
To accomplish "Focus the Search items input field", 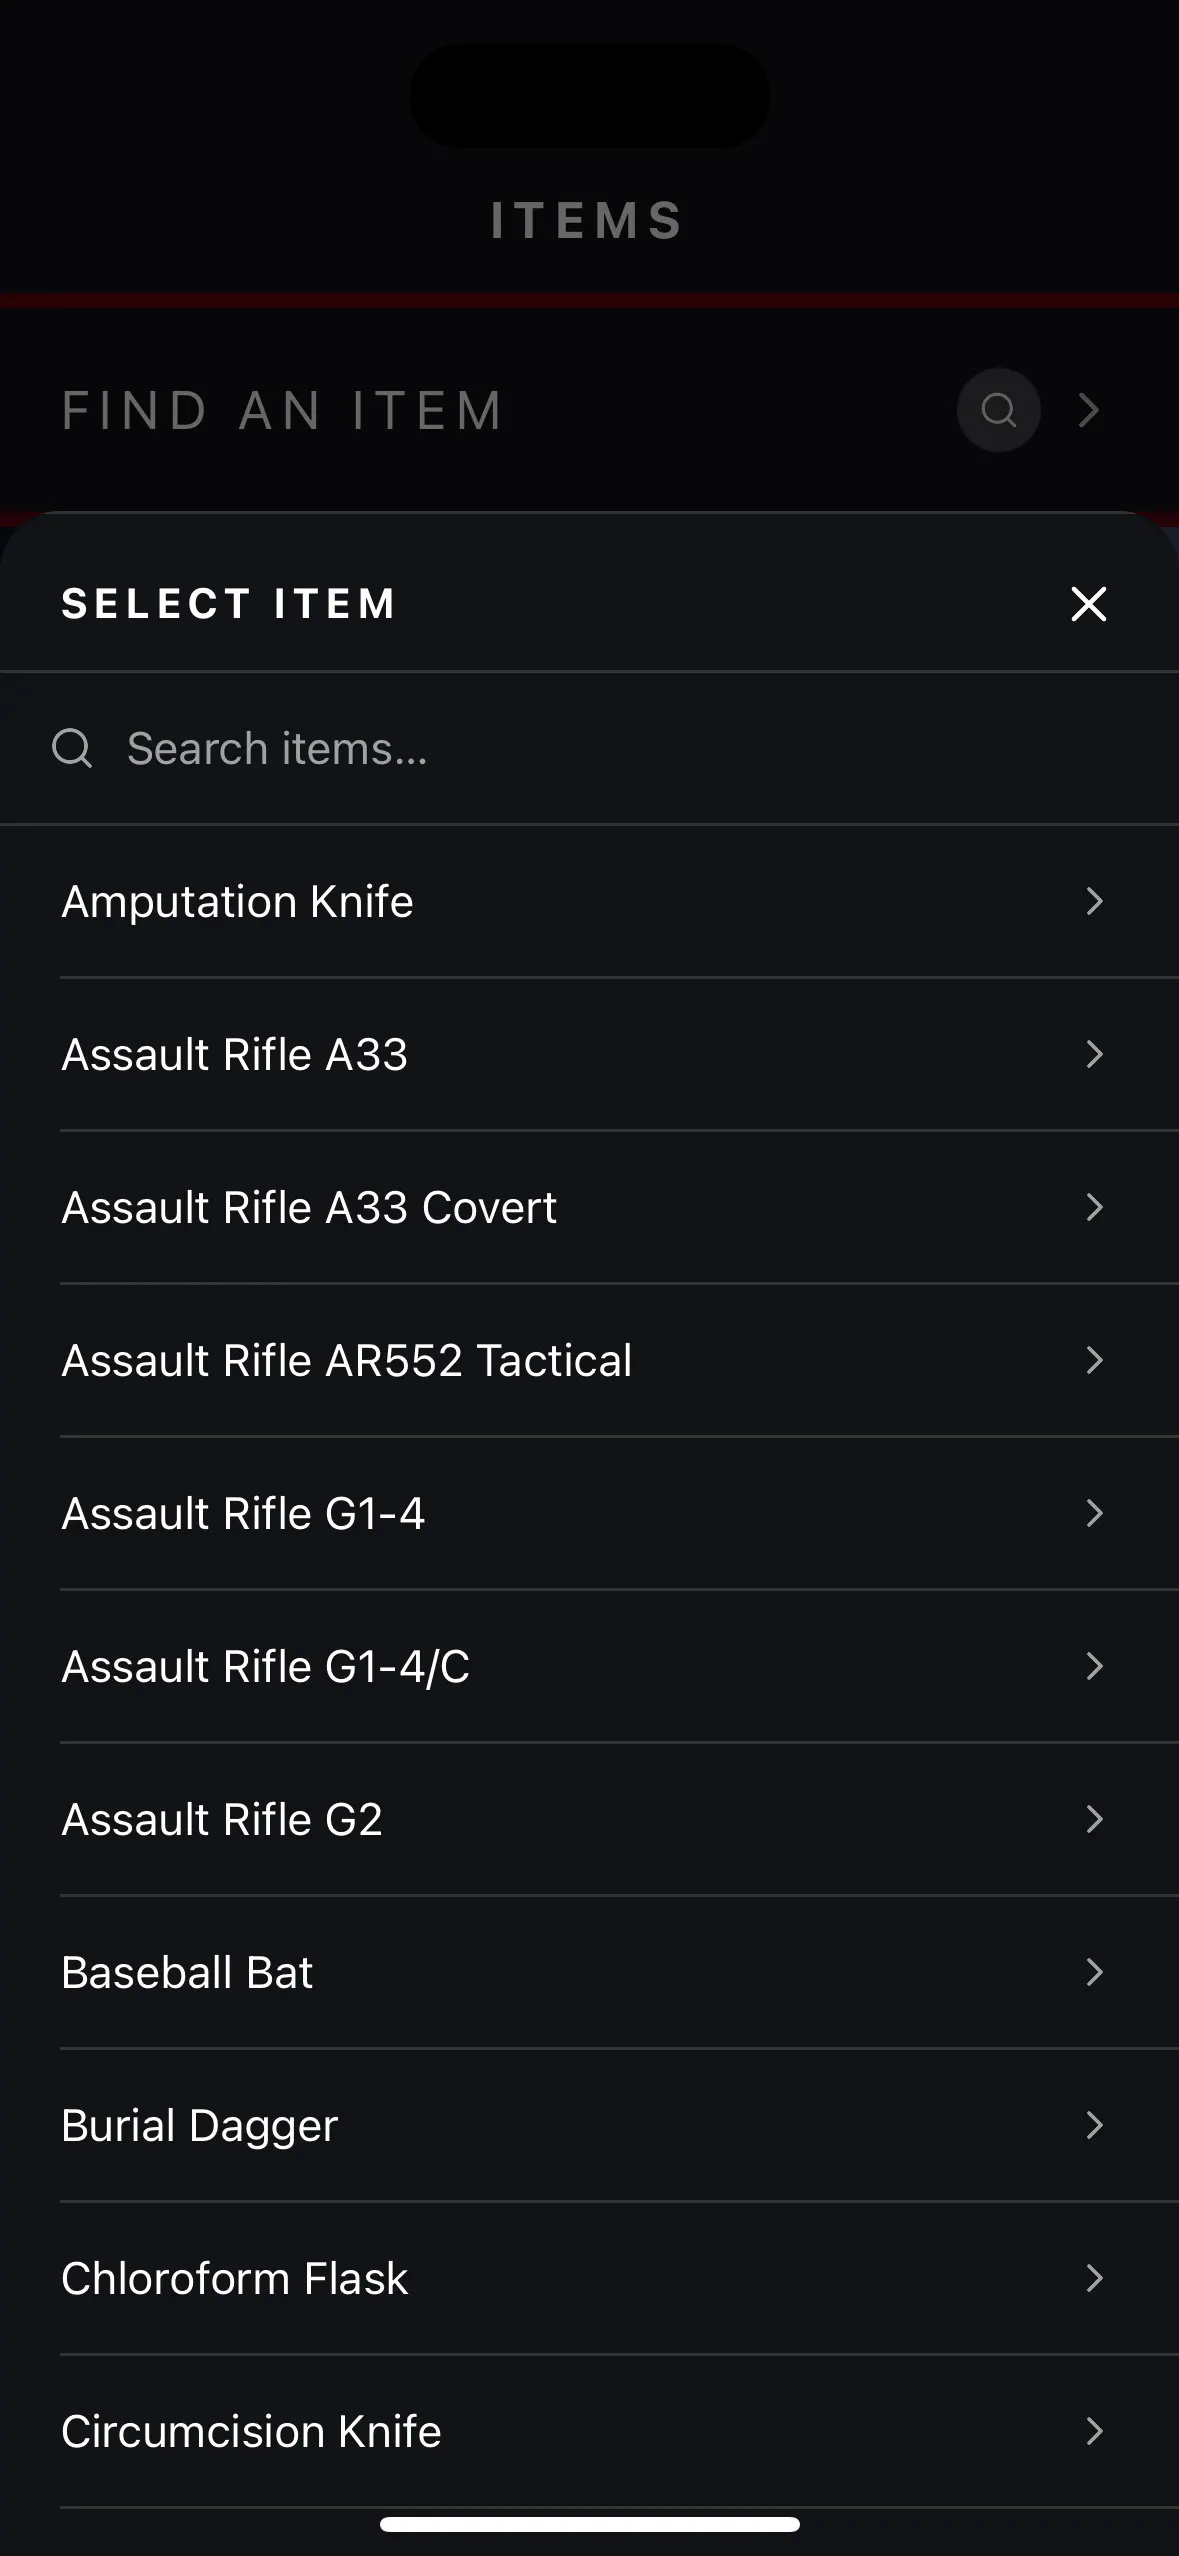I will (589, 748).
